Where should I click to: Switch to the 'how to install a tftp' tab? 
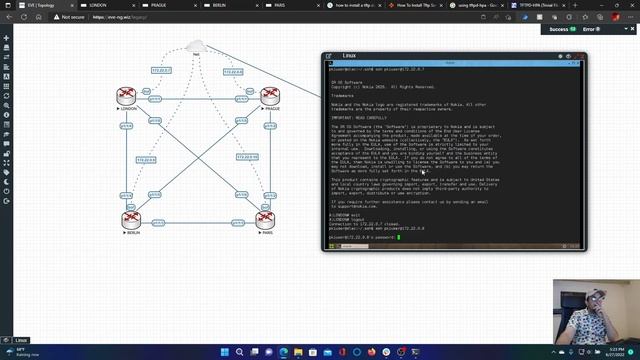(353, 5)
